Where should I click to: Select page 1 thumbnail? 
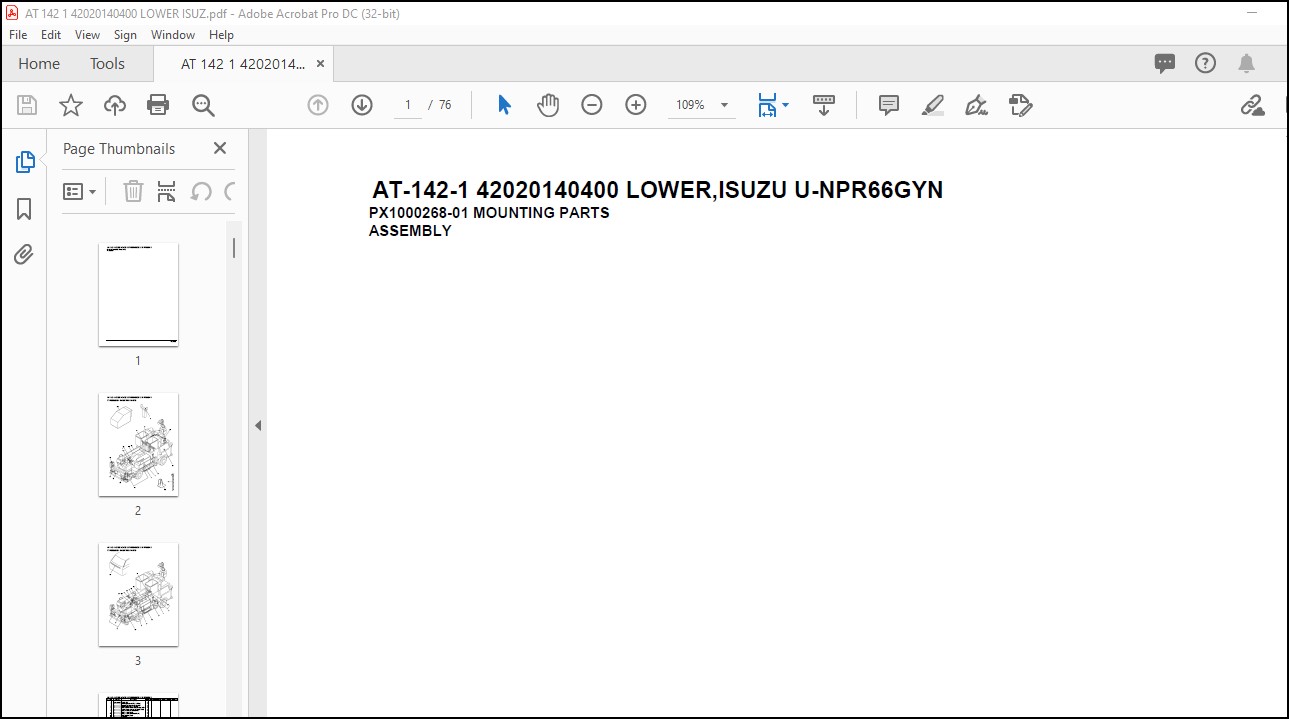click(138, 294)
